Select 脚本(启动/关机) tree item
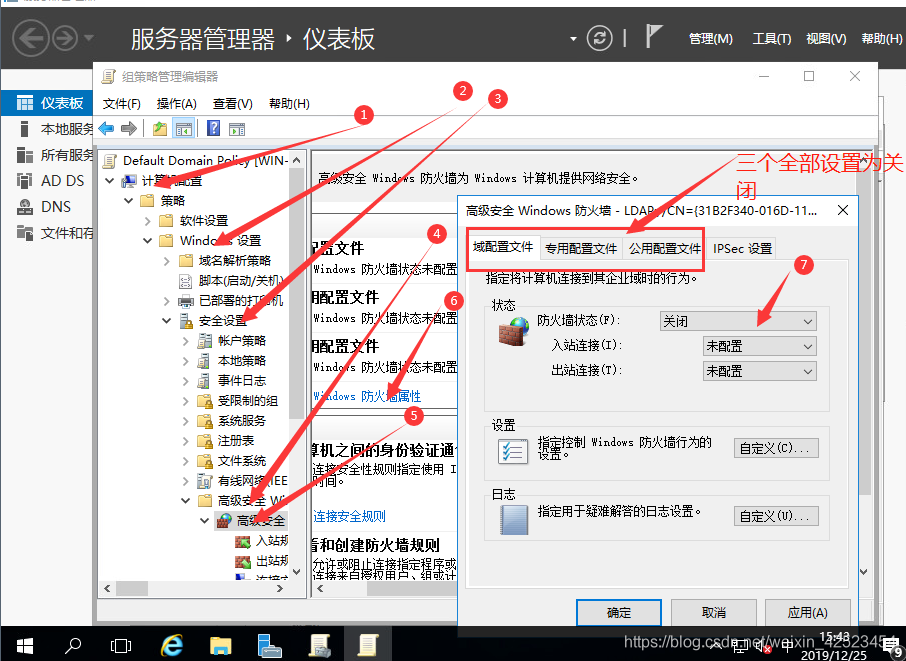 (240, 281)
